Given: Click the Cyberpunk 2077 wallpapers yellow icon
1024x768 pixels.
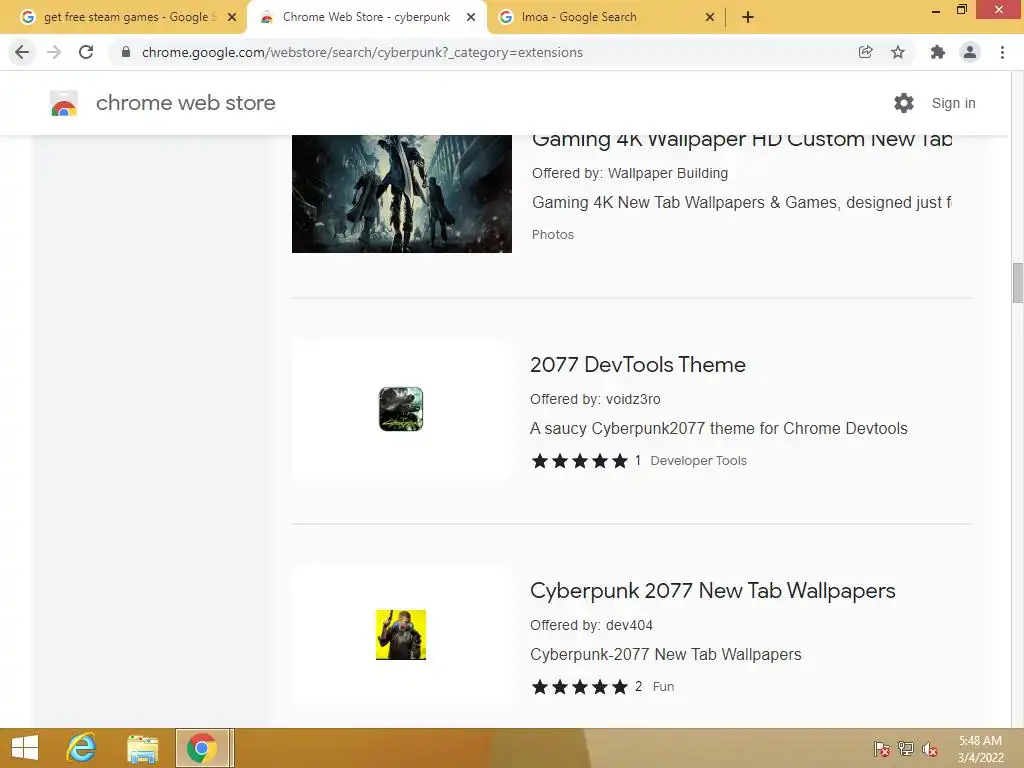Looking at the screenshot, I should [x=401, y=635].
